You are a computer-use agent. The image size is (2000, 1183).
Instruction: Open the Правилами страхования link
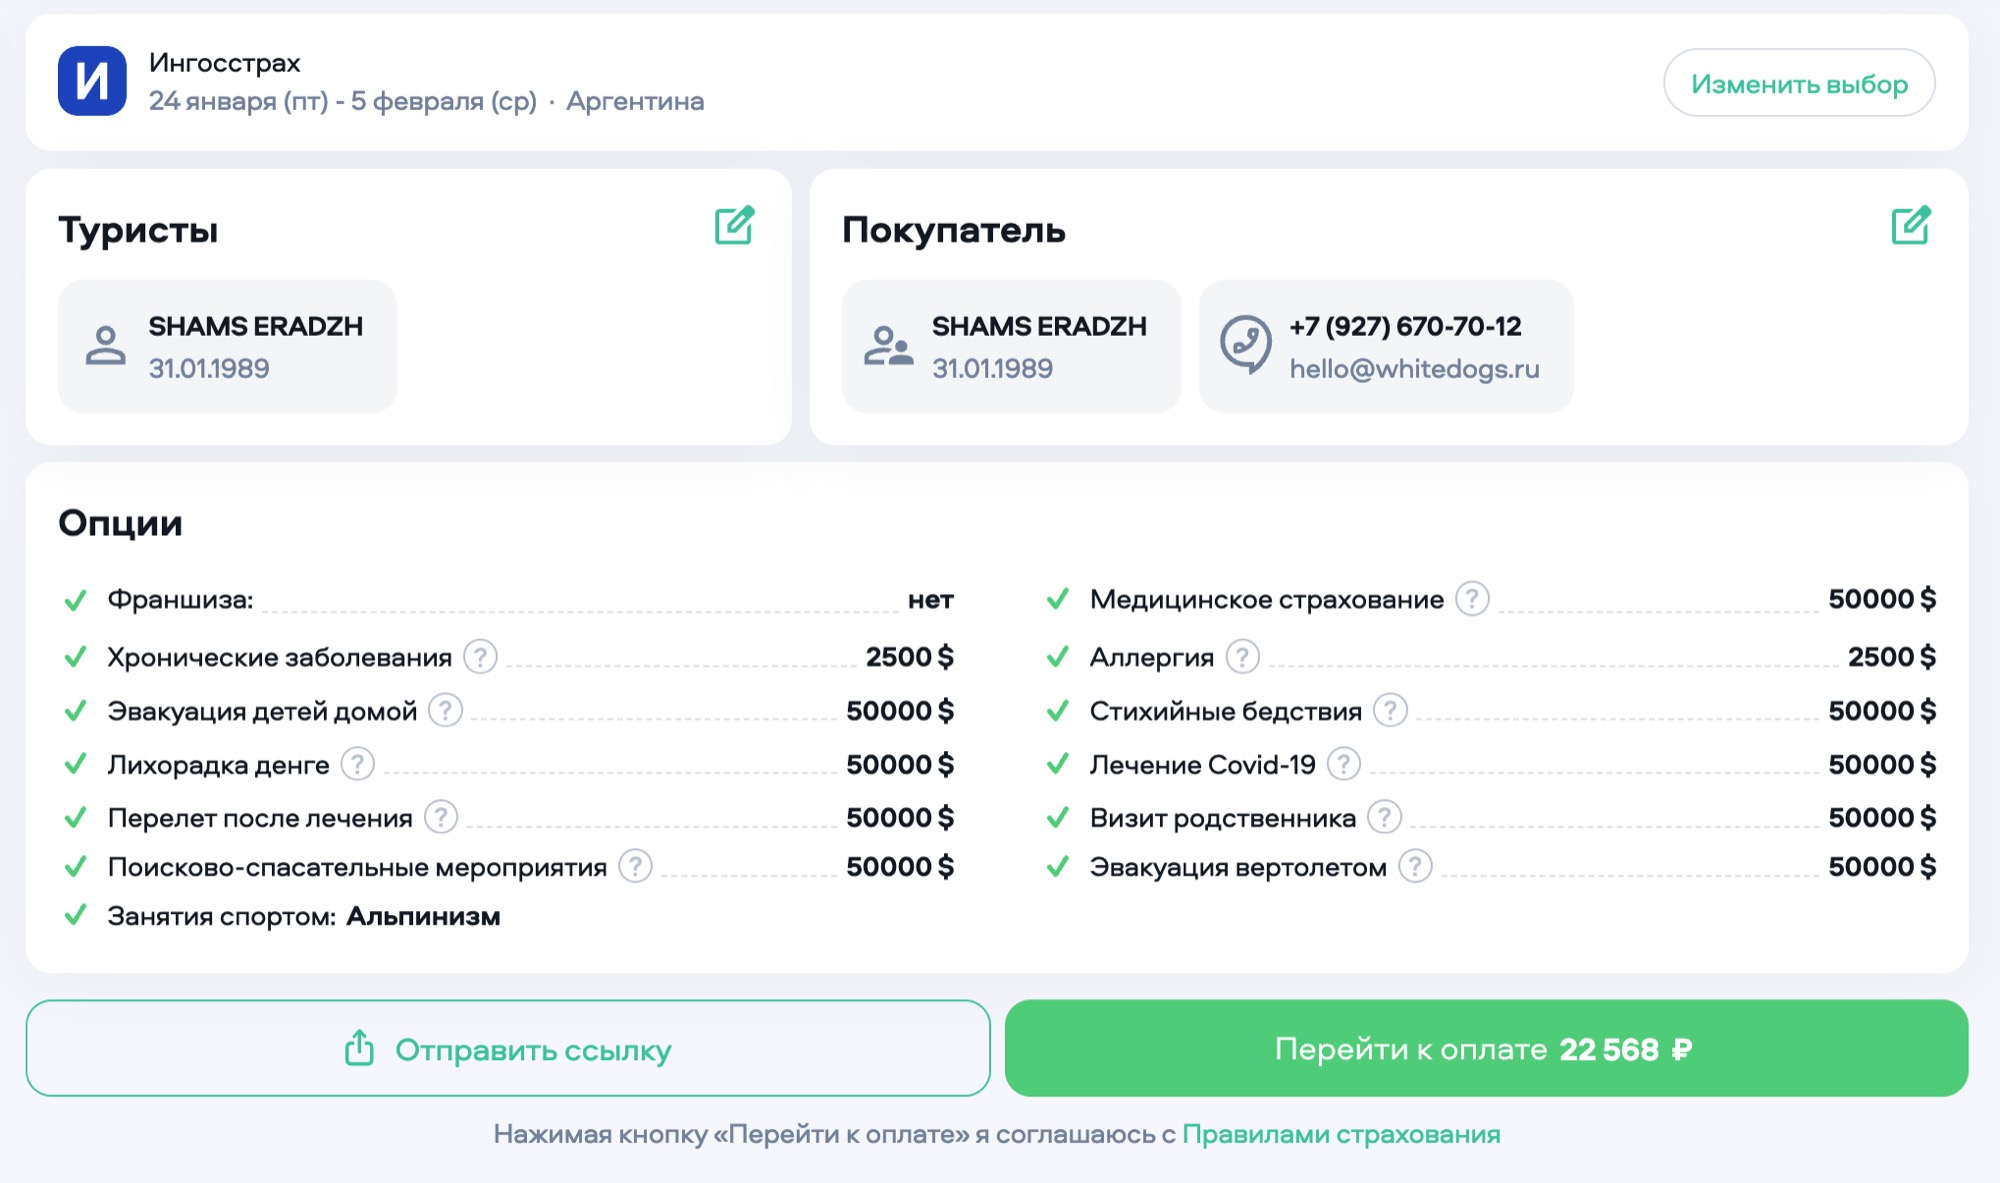1340,1134
